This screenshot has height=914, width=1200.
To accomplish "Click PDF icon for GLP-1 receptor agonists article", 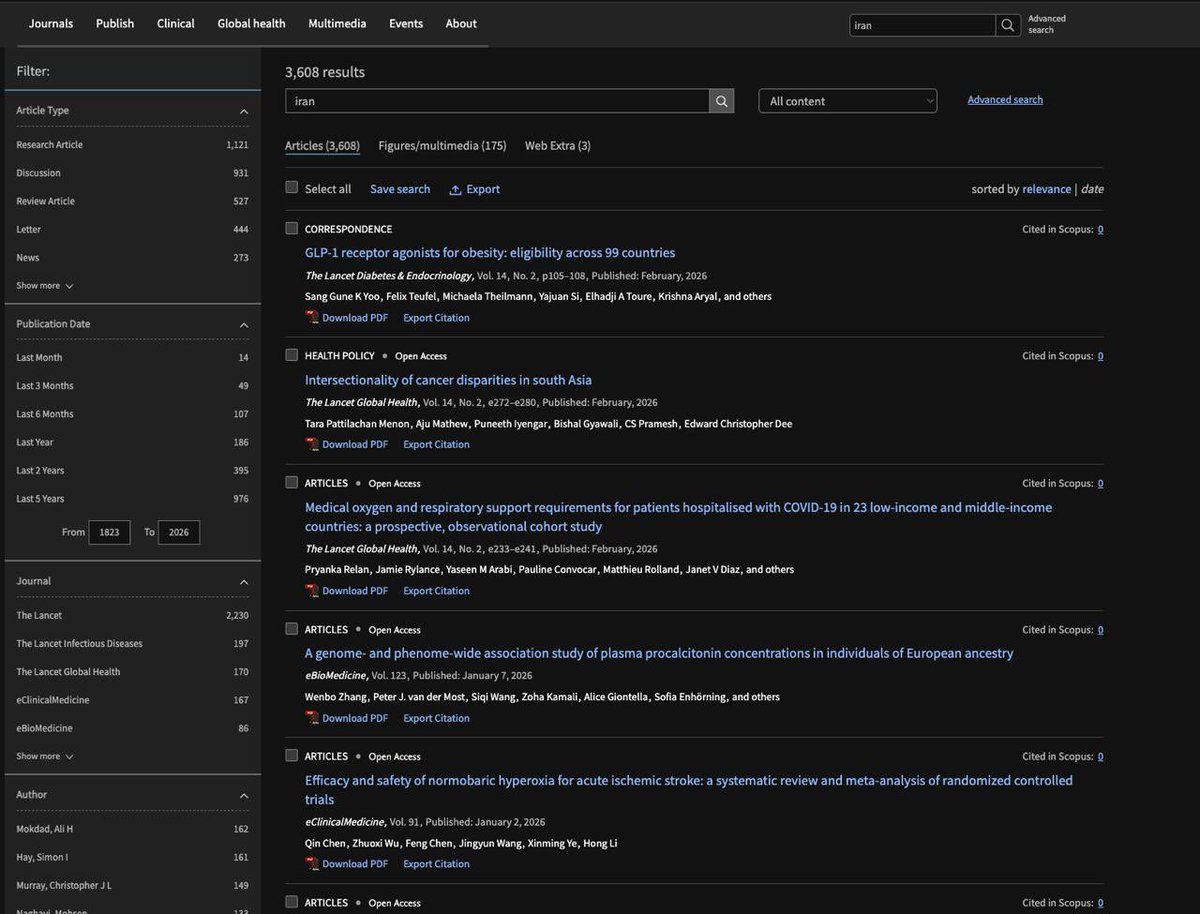I will coord(312,318).
